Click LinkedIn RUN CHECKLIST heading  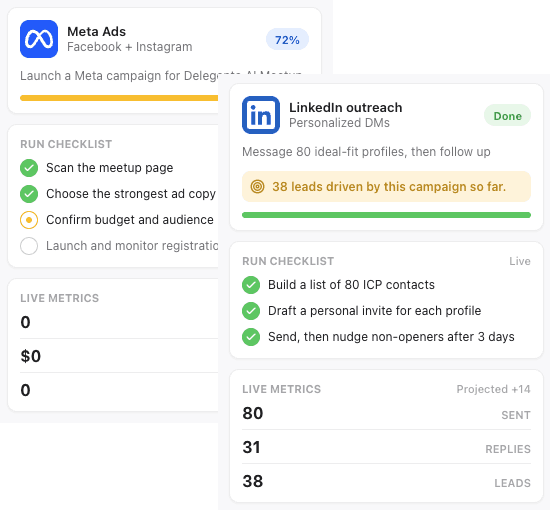pos(288,261)
